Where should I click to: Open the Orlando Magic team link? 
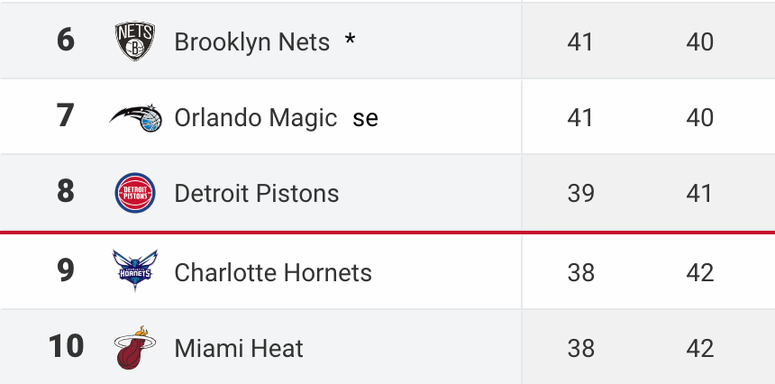point(256,118)
